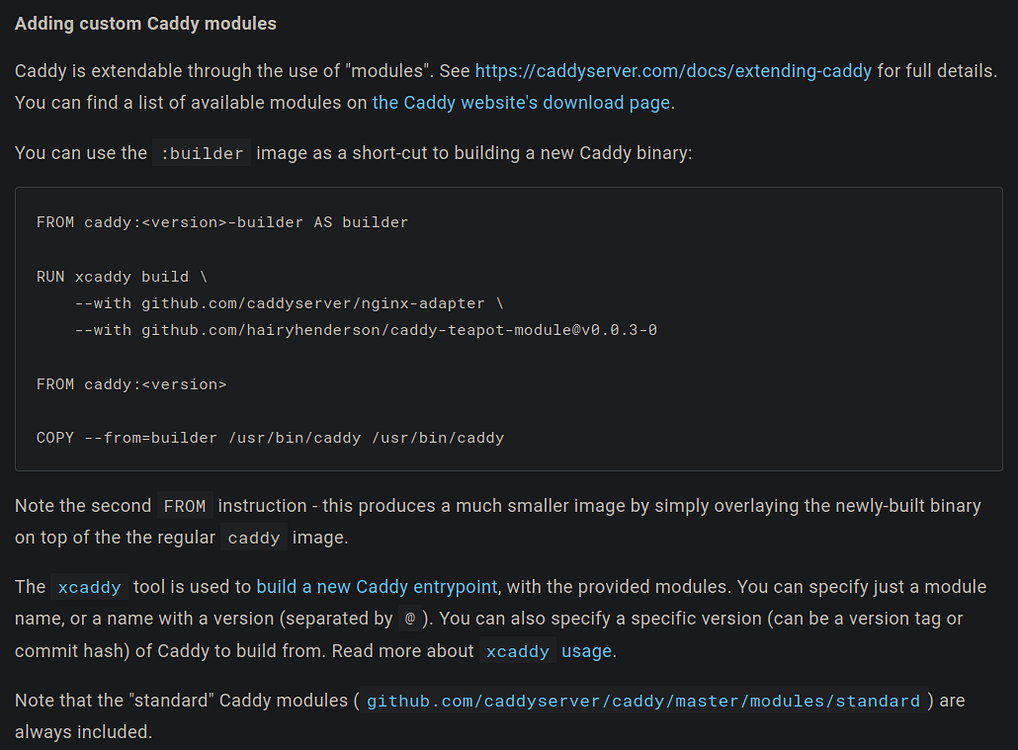Click the standalone 'FROM caddy:<version>' code line

131,384
